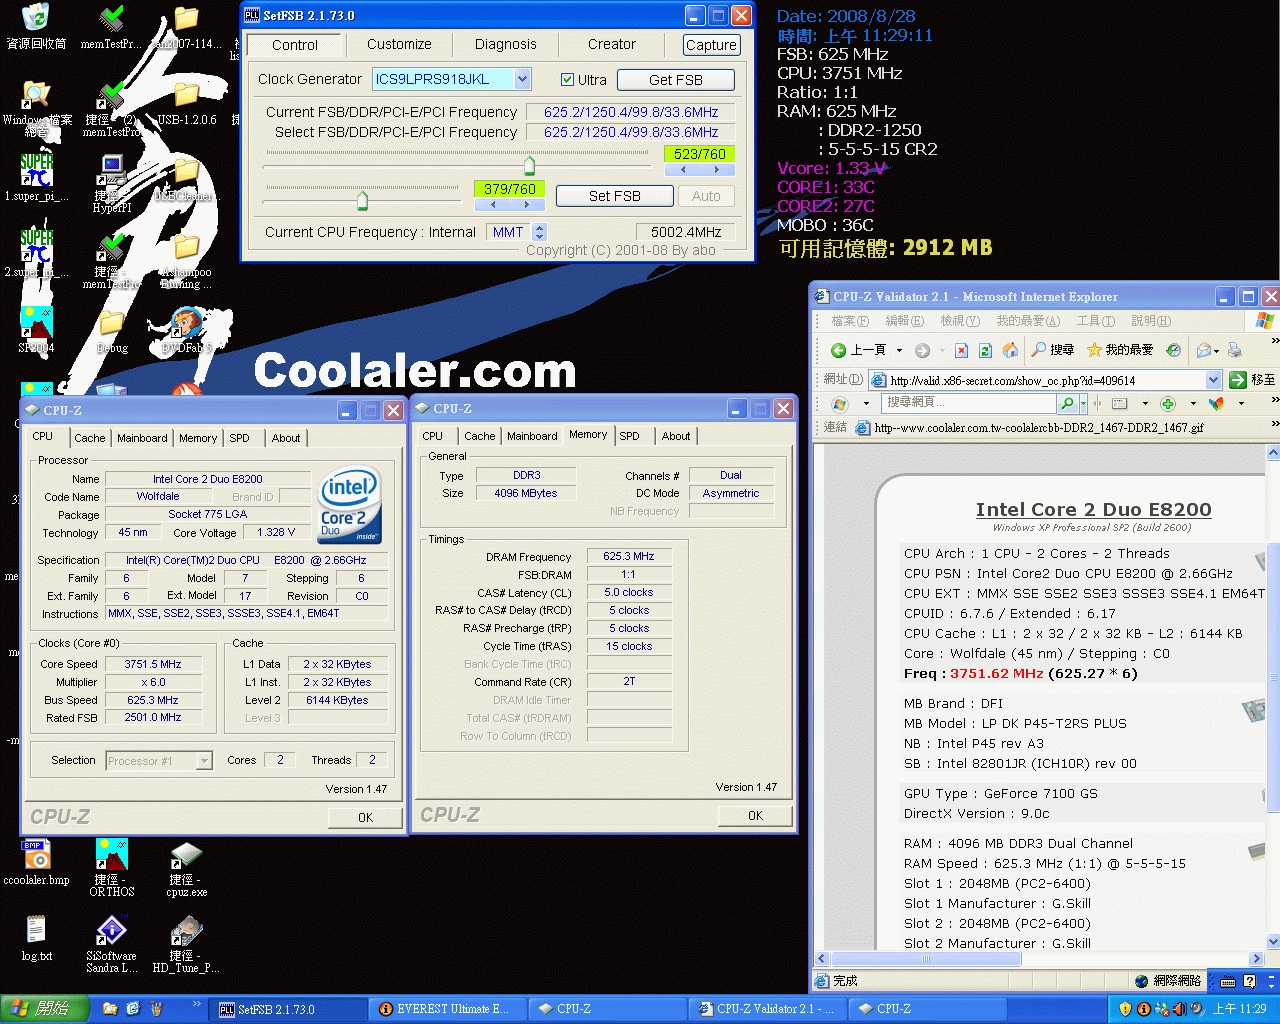The image size is (1280, 1024).
Task: Click the IE Go button next to address
Action: pyautogui.click(x=1252, y=380)
